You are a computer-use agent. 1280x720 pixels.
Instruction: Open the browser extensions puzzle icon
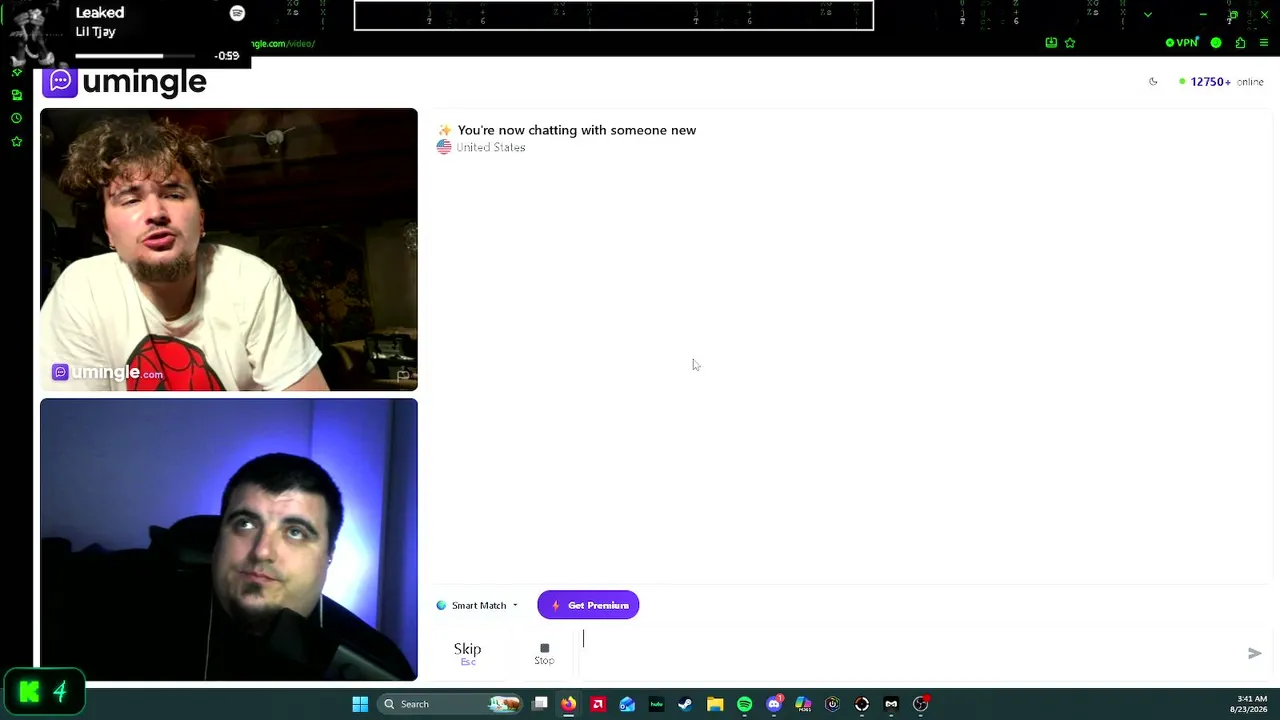tap(1241, 43)
